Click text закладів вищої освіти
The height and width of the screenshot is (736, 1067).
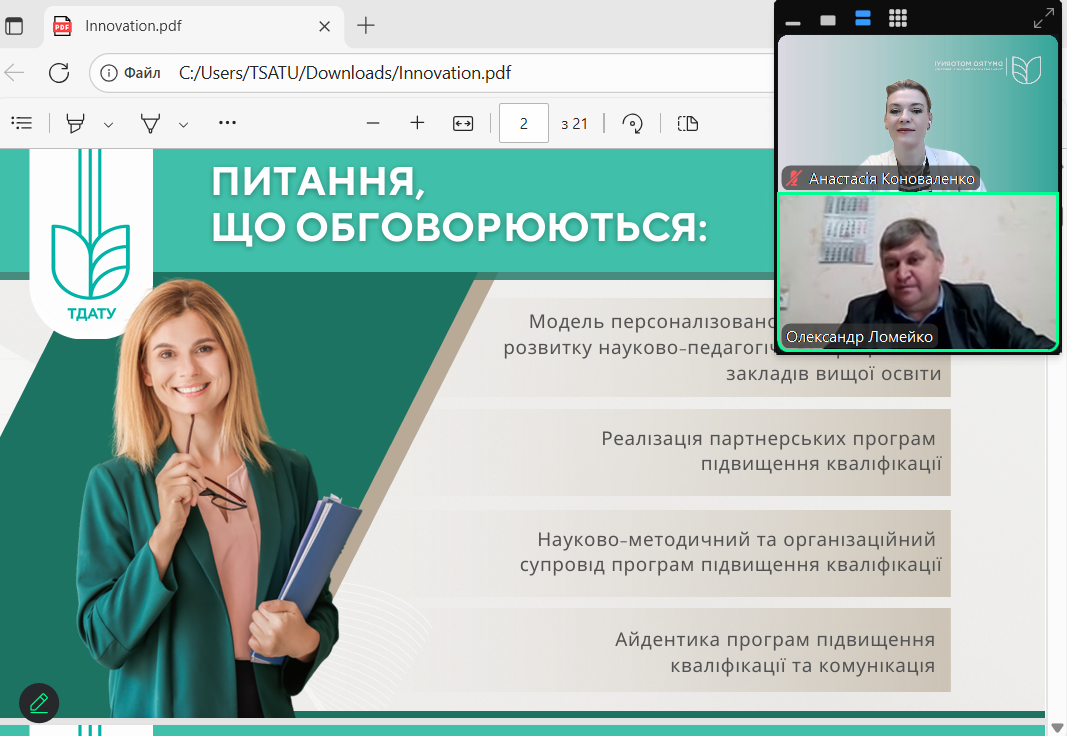(x=834, y=373)
